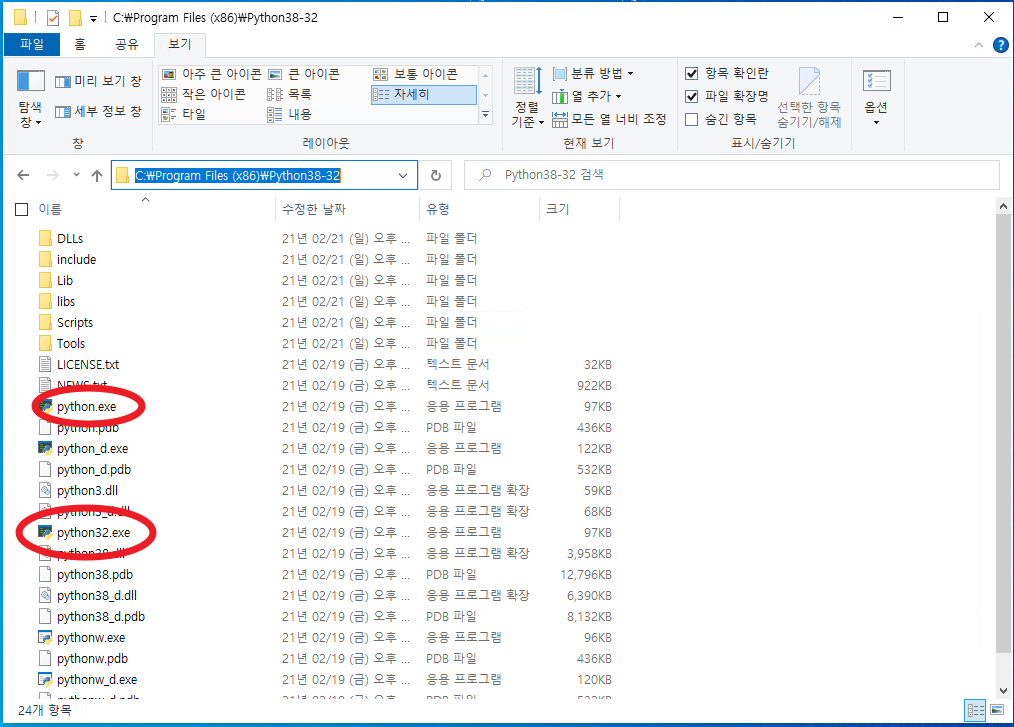Select 작은 아이콘 layout
This screenshot has width=1014, height=727.
click(204, 94)
